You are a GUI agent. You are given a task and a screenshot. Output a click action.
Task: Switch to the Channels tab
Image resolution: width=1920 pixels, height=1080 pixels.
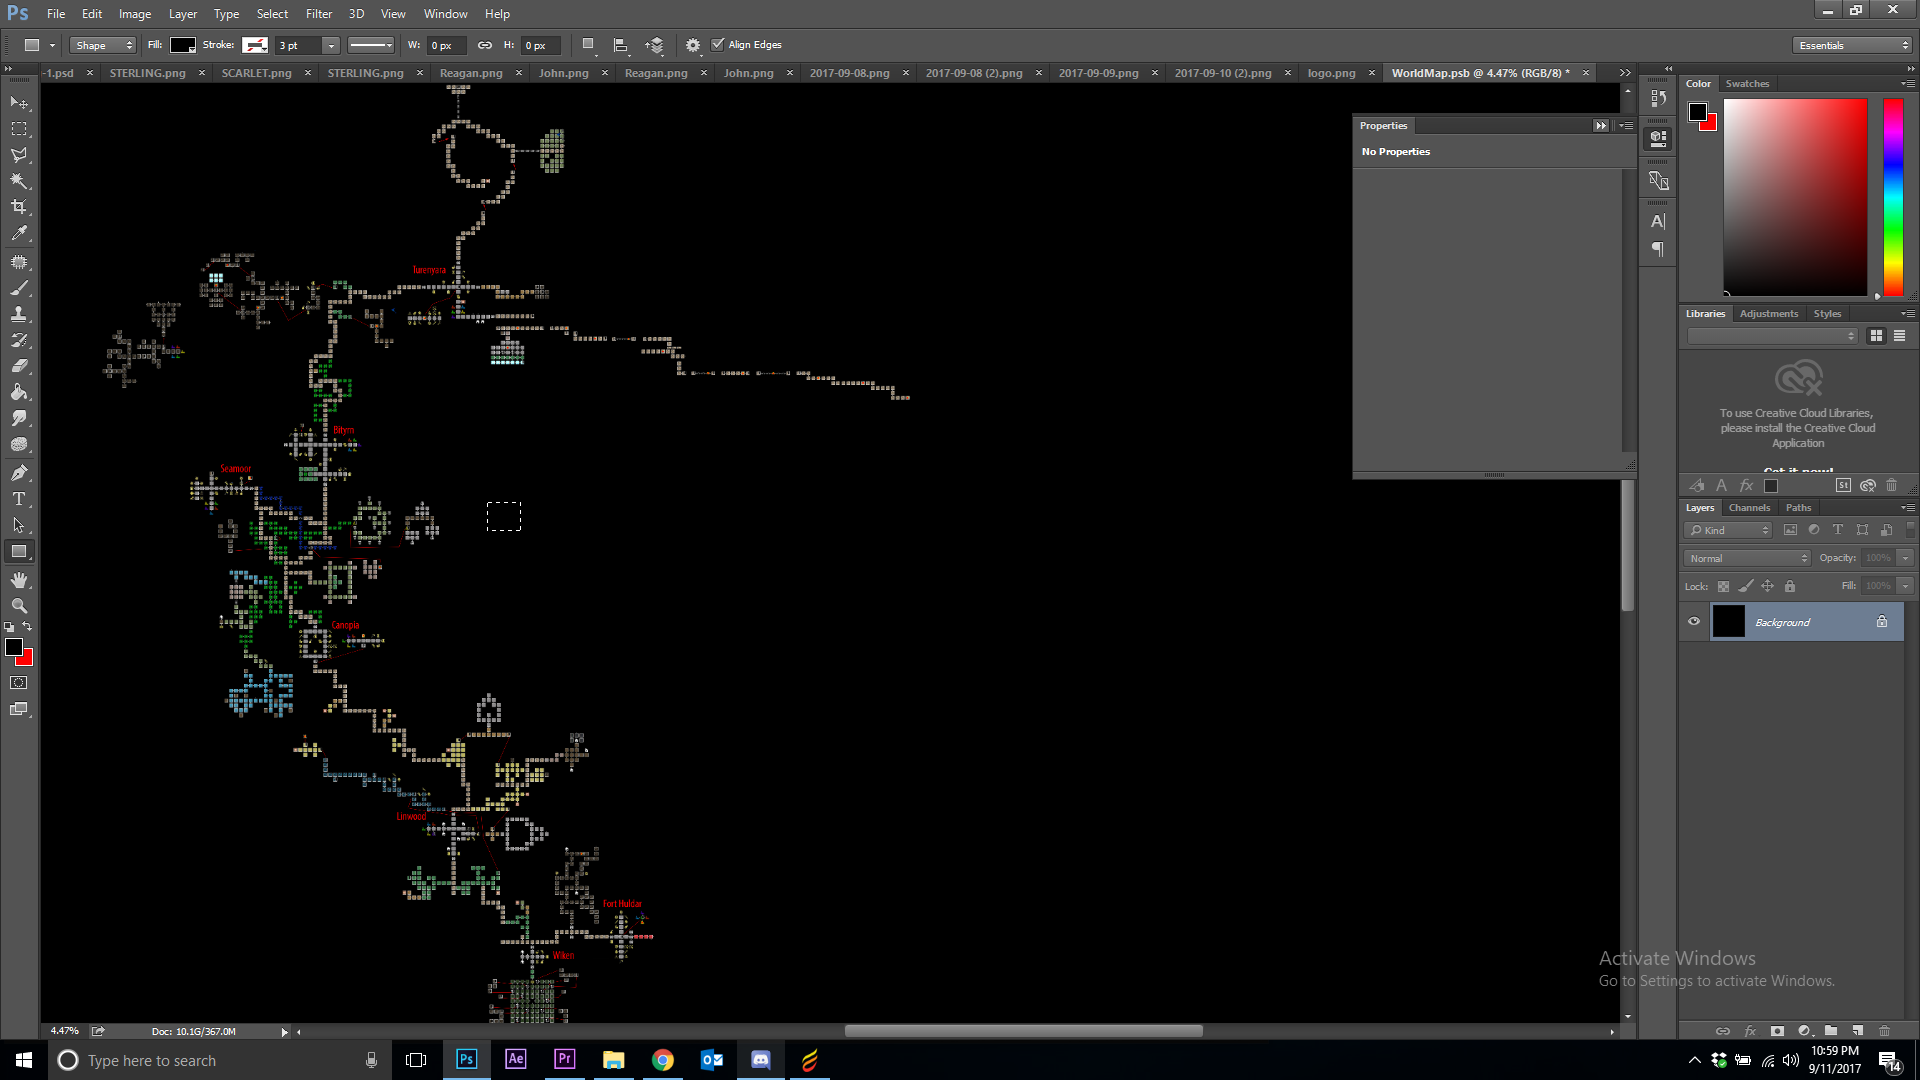(x=1749, y=507)
